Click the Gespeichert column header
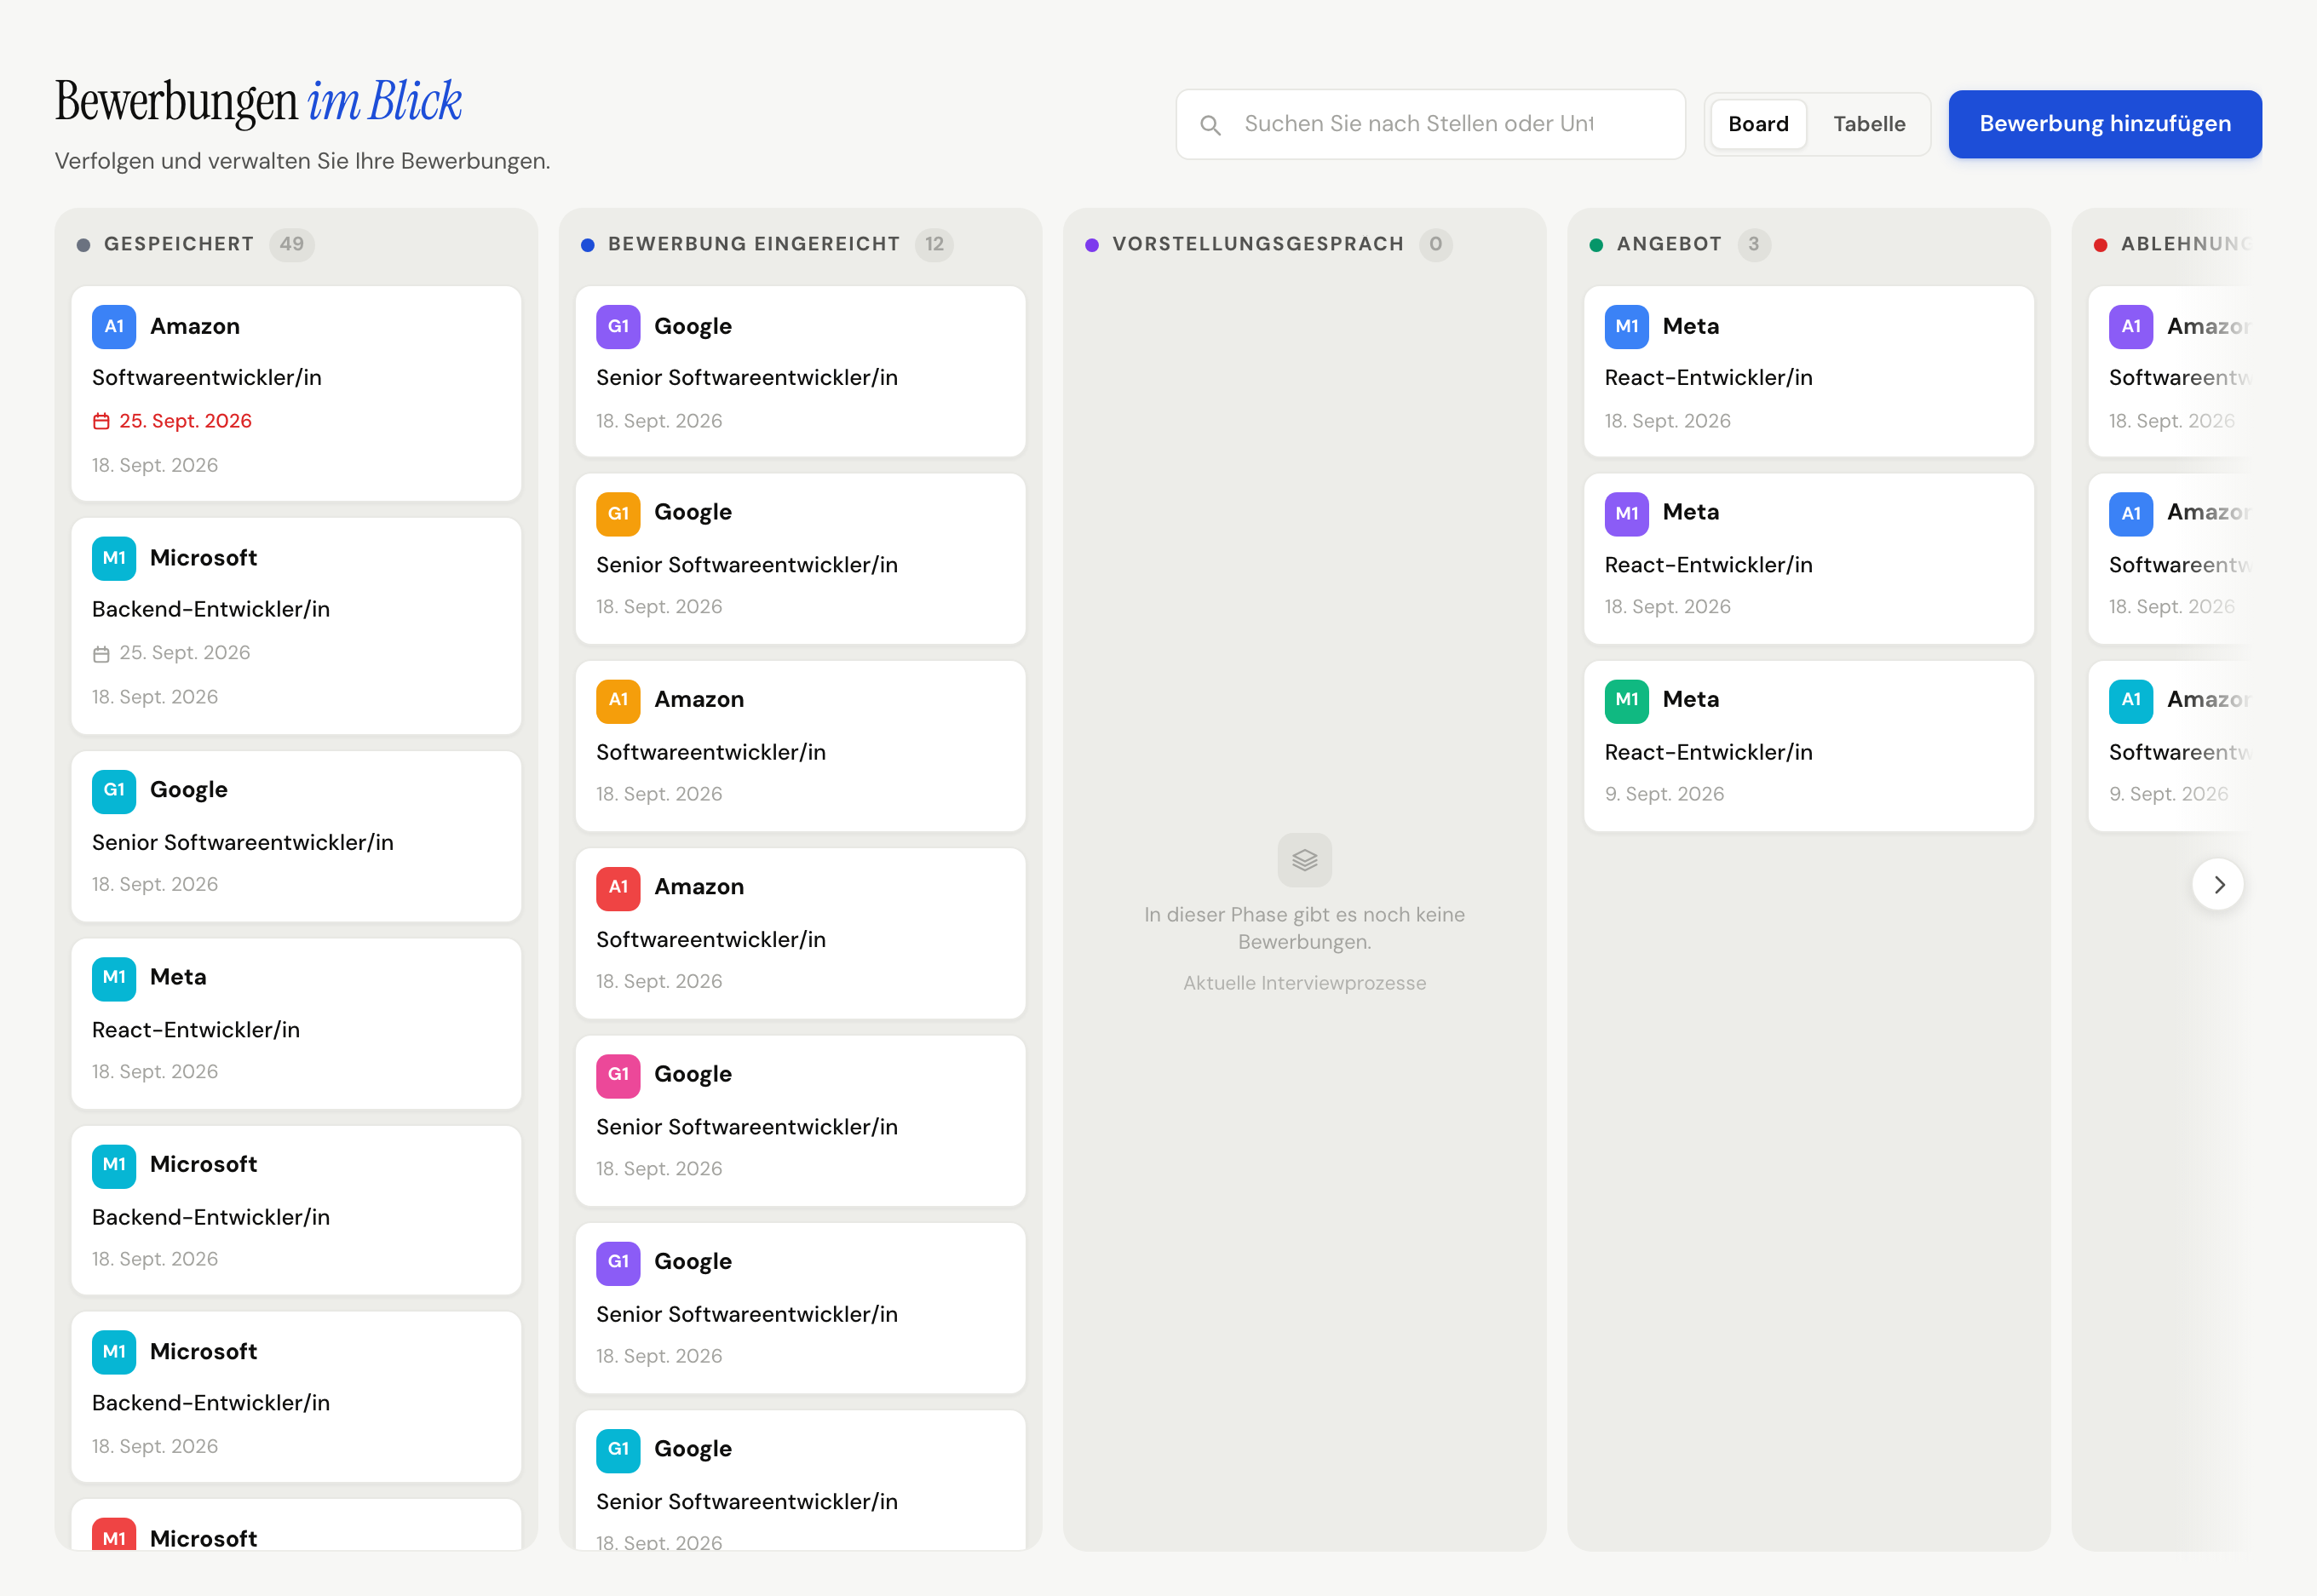Viewport: 2317px width, 1596px height. tap(179, 244)
